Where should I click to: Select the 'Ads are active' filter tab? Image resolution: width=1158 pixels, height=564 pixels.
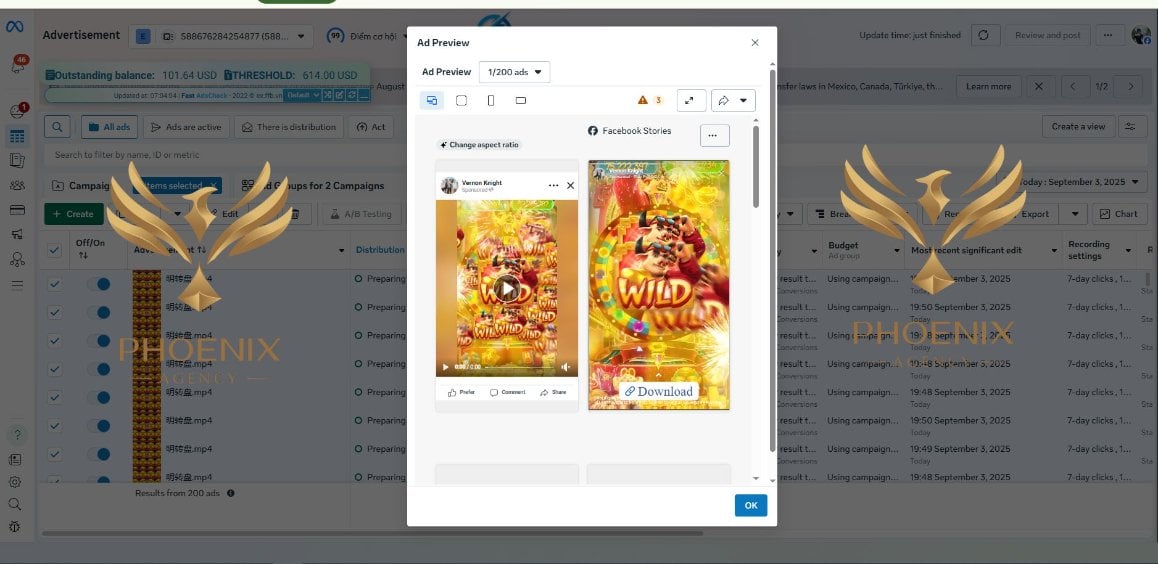point(186,127)
